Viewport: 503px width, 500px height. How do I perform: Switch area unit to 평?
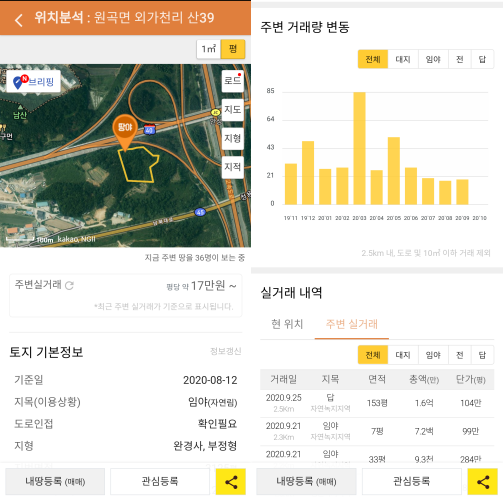click(x=233, y=49)
